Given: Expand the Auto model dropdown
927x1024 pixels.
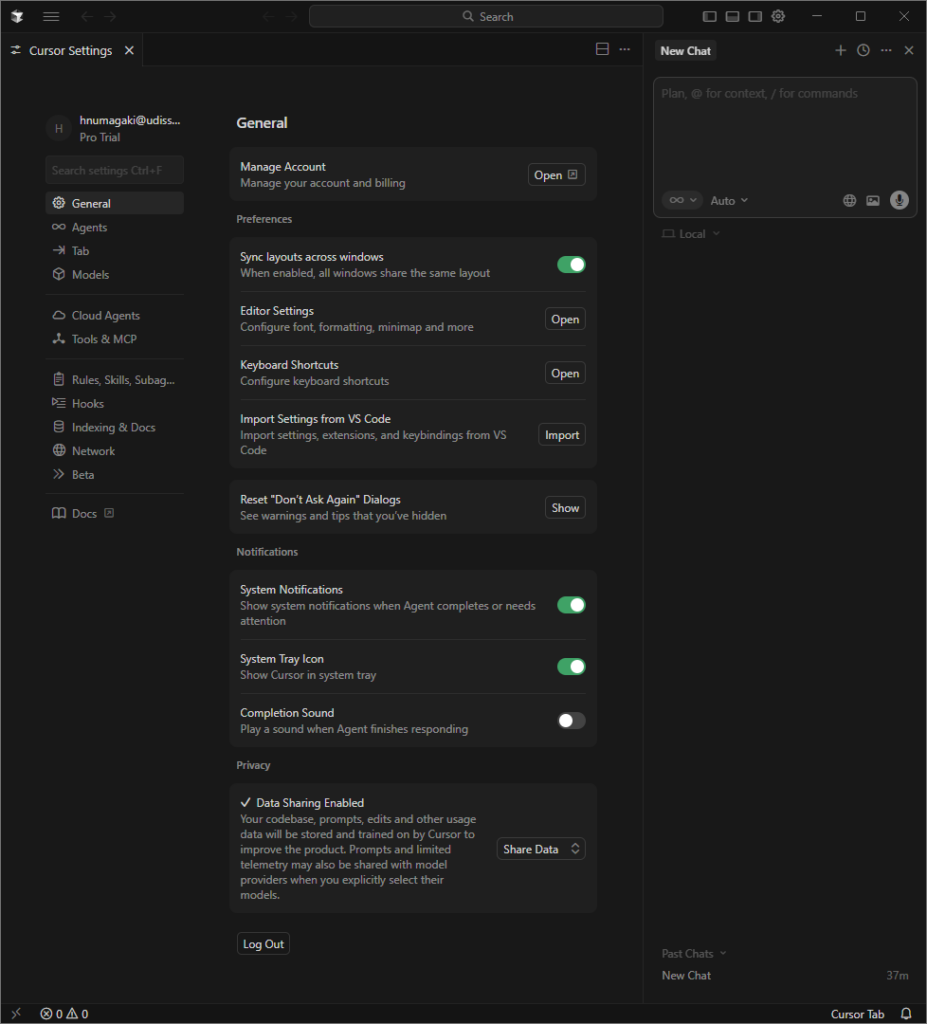Looking at the screenshot, I should 729,200.
